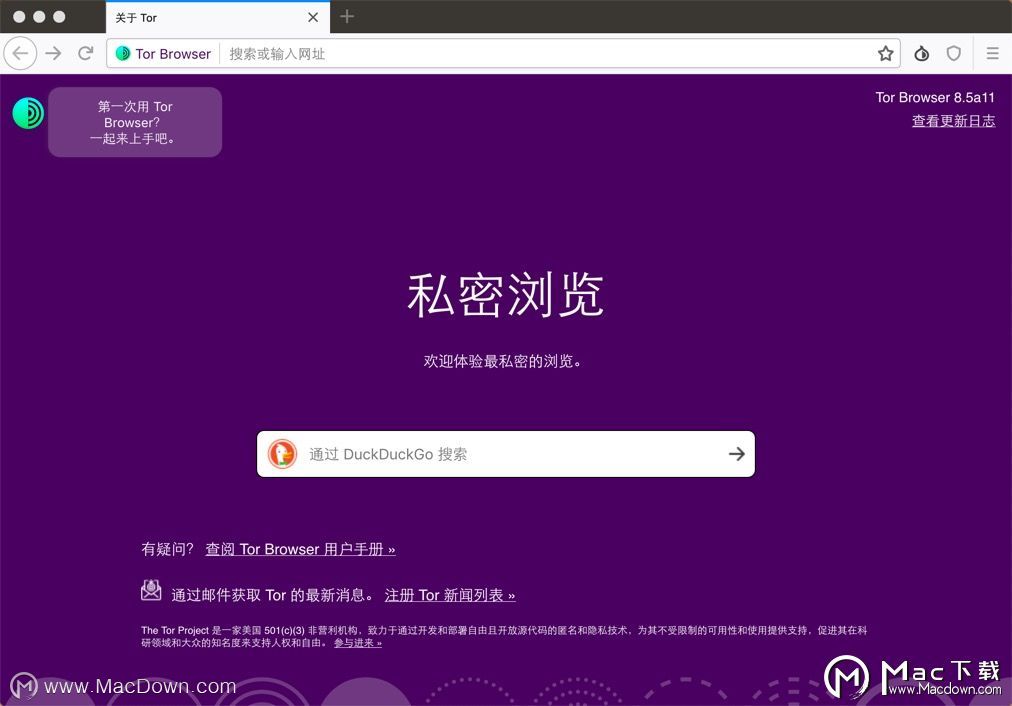Screen dimensions: 1012x706
Task: Open 注册 Tor 新闻列表 link
Action: (450, 595)
